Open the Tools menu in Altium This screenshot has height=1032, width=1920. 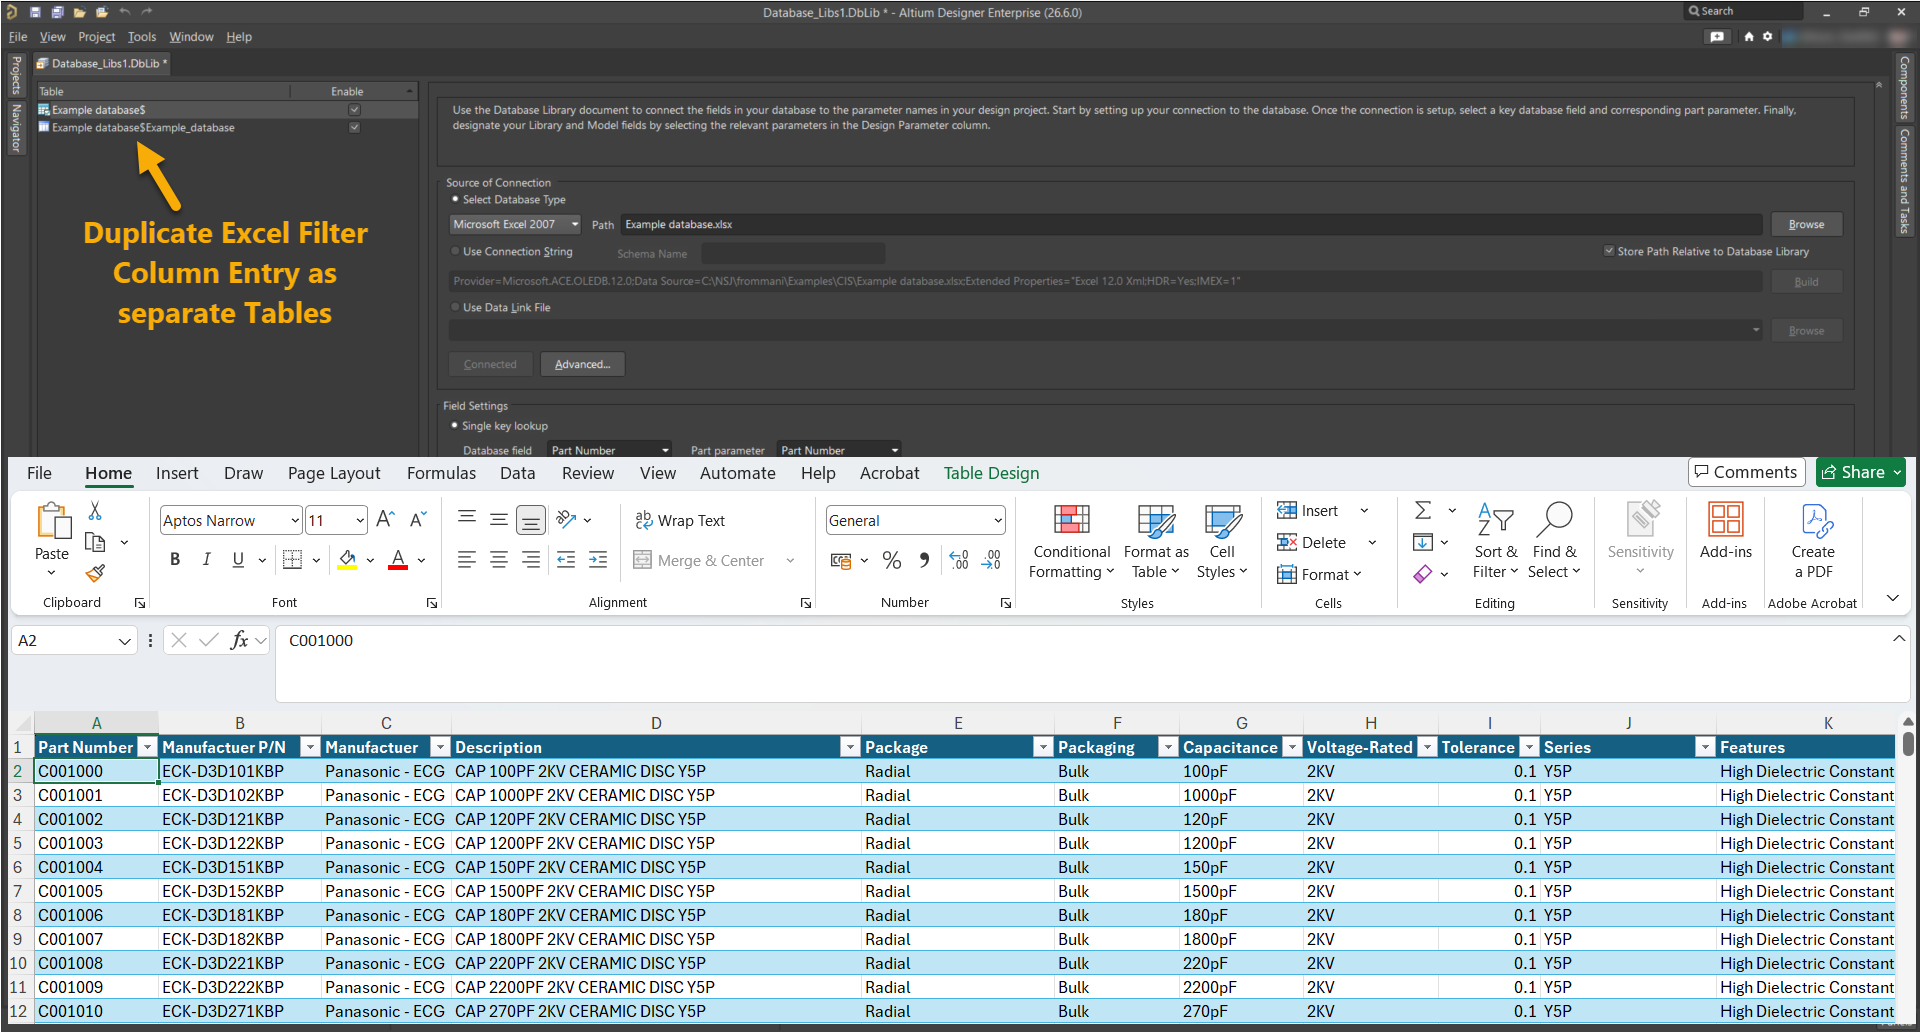(142, 37)
